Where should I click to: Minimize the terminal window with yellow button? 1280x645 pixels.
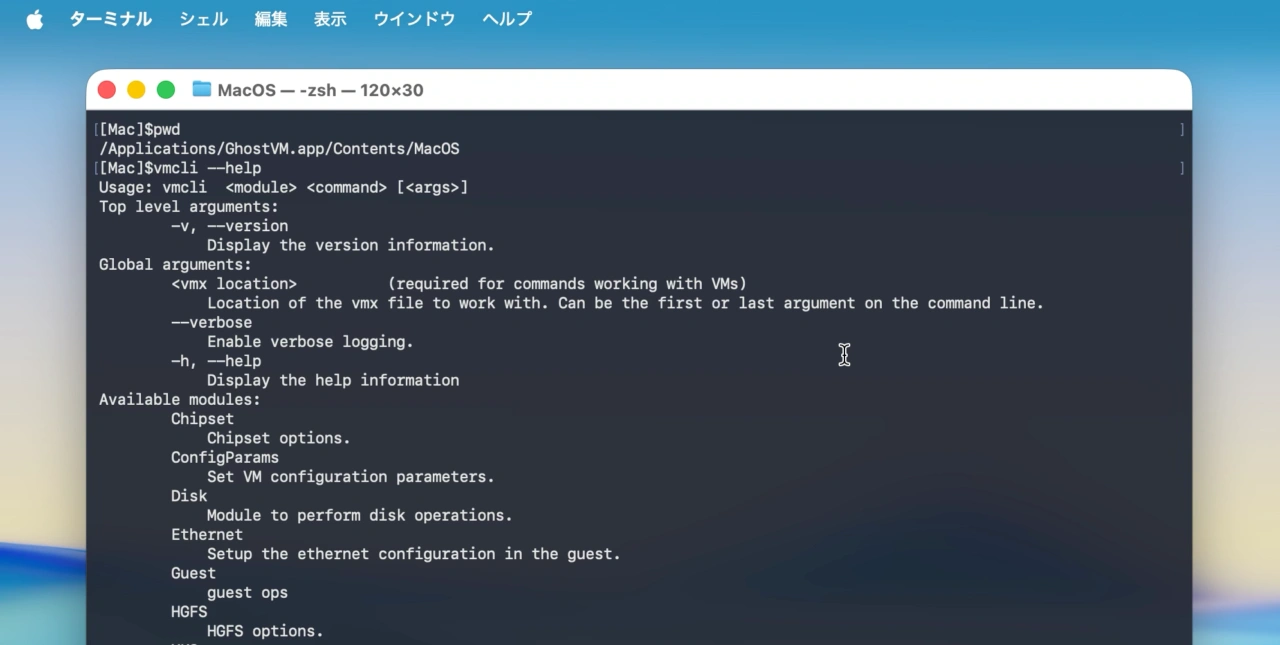pos(136,90)
